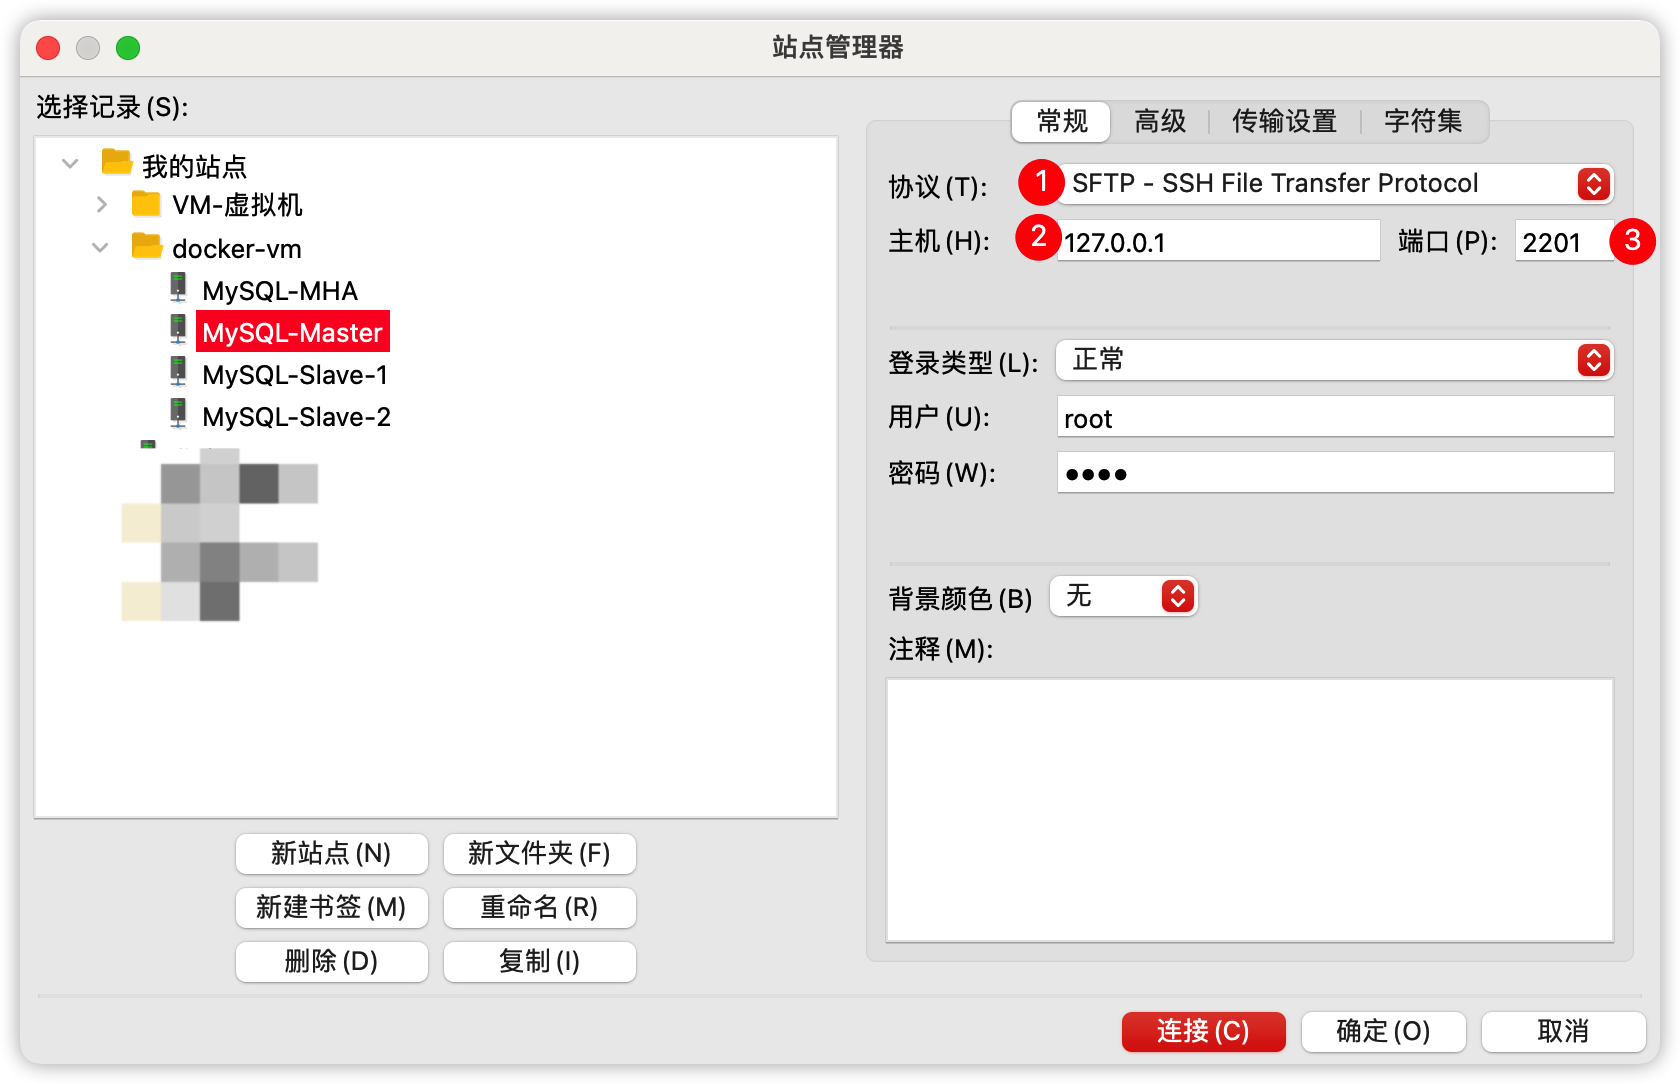Switch to the 常规 tab
1680x1084 pixels.
click(1061, 122)
